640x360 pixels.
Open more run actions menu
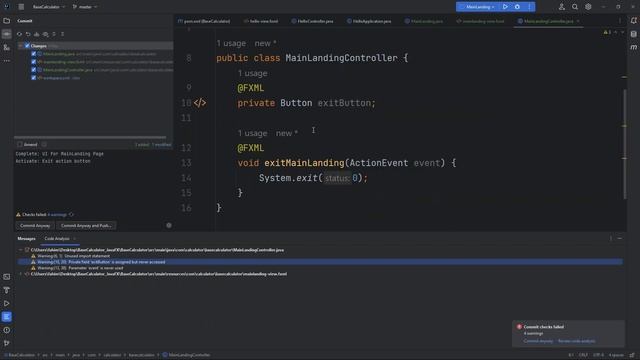(529, 7)
